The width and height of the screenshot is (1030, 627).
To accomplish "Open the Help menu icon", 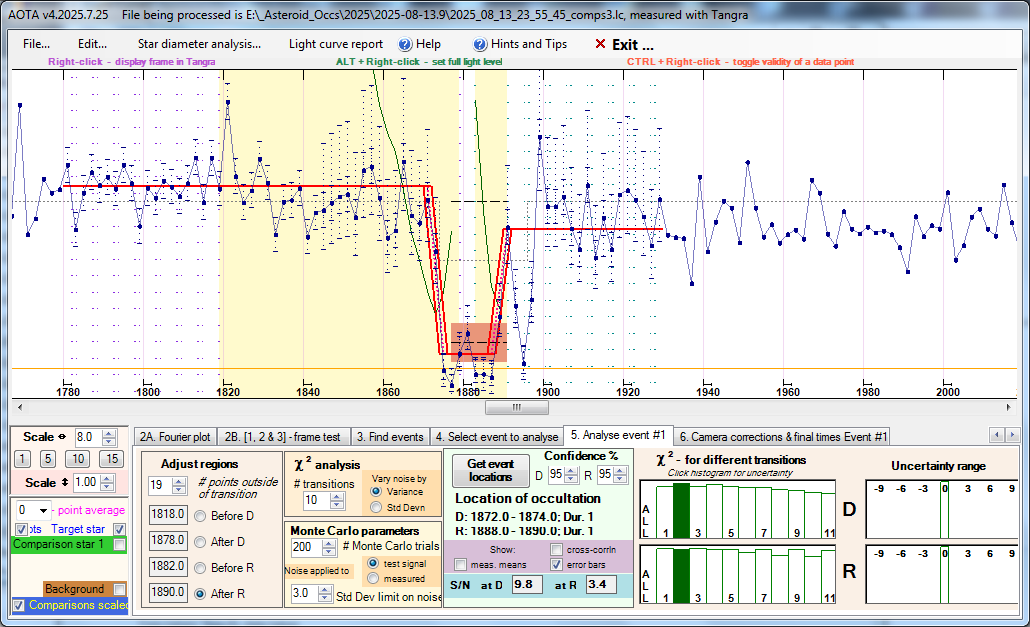I will tap(405, 44).
